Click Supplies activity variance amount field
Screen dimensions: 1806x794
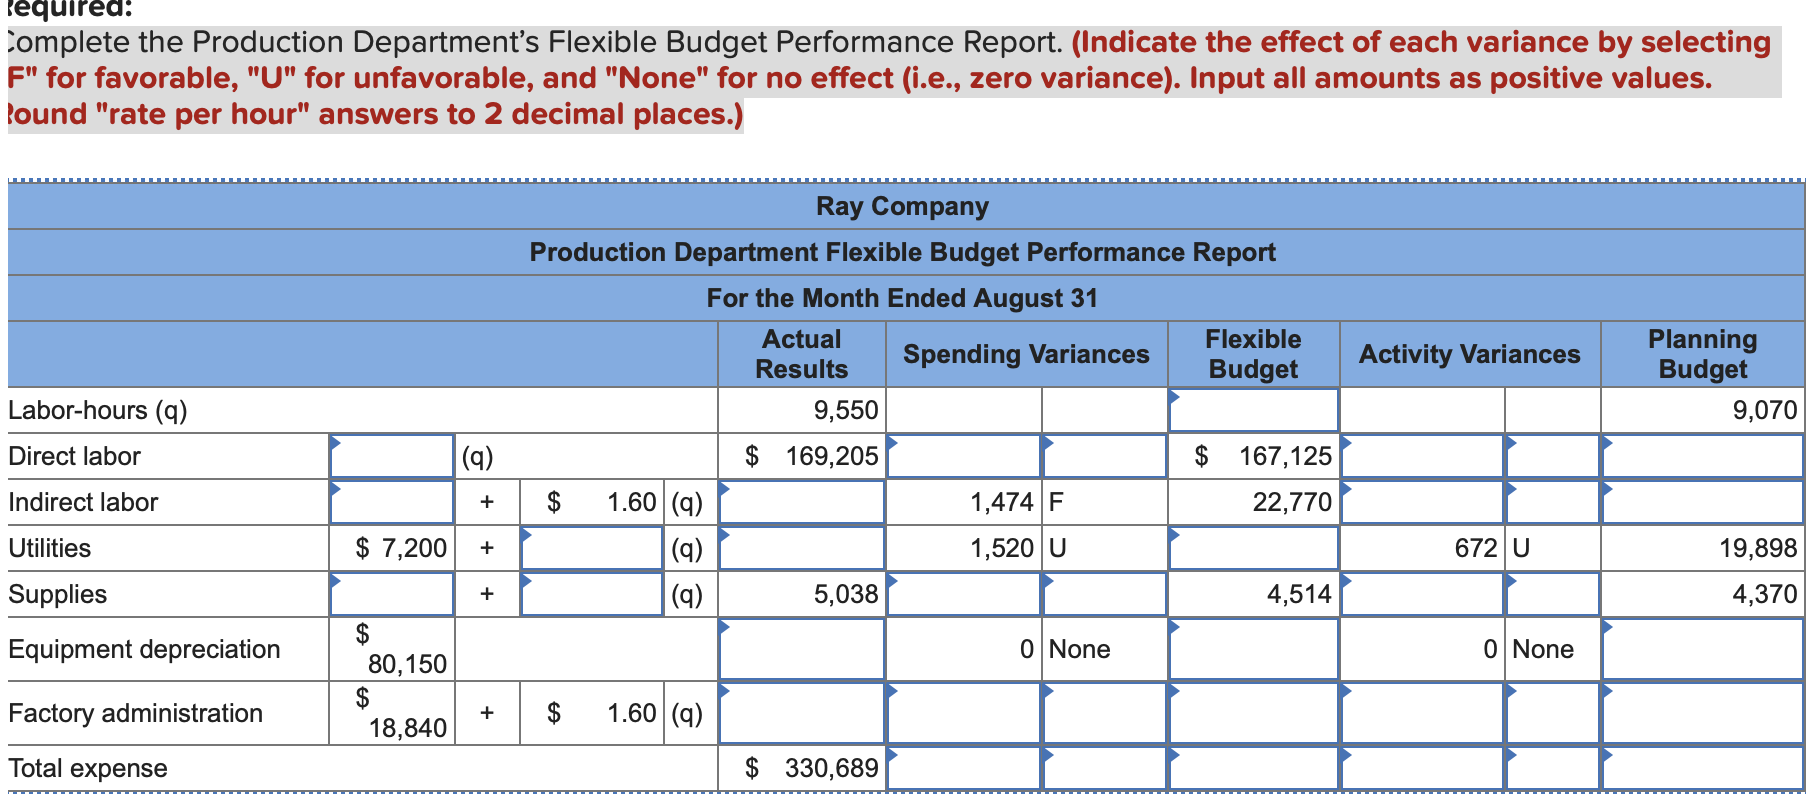tap(1423, 594)
